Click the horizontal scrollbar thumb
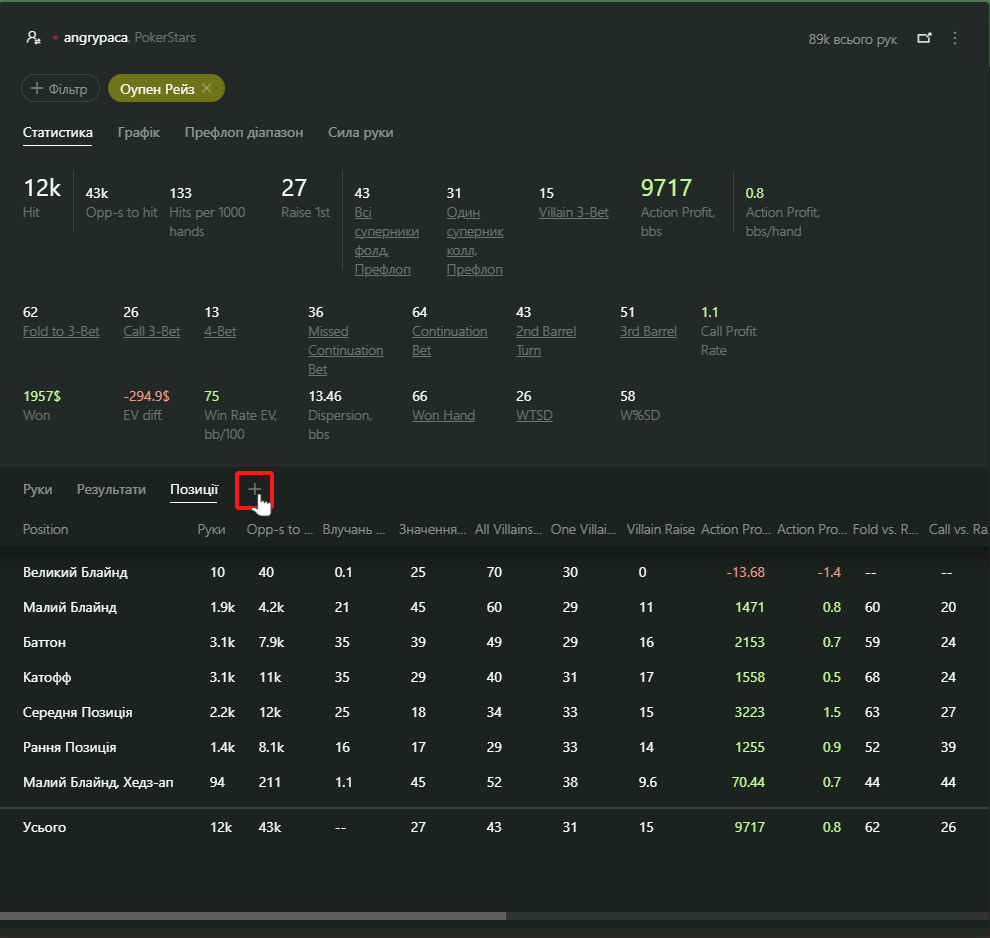This screenshot has width=990, height=938. [x=253, y=916]
